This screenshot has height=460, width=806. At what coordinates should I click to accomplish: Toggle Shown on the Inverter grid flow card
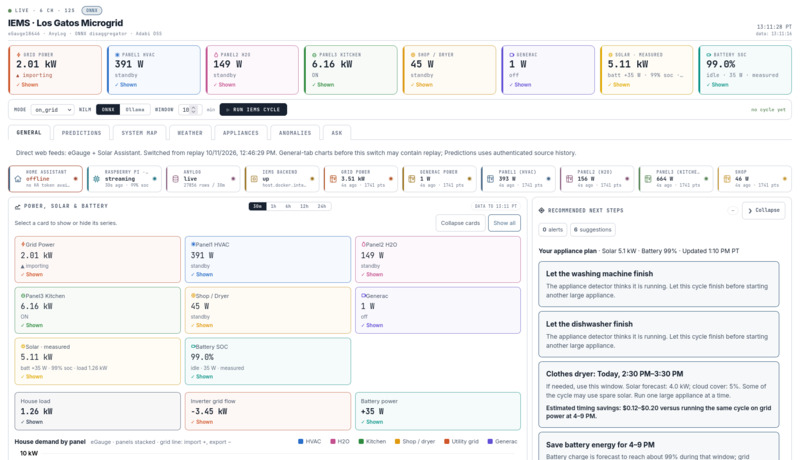point(202,422)
